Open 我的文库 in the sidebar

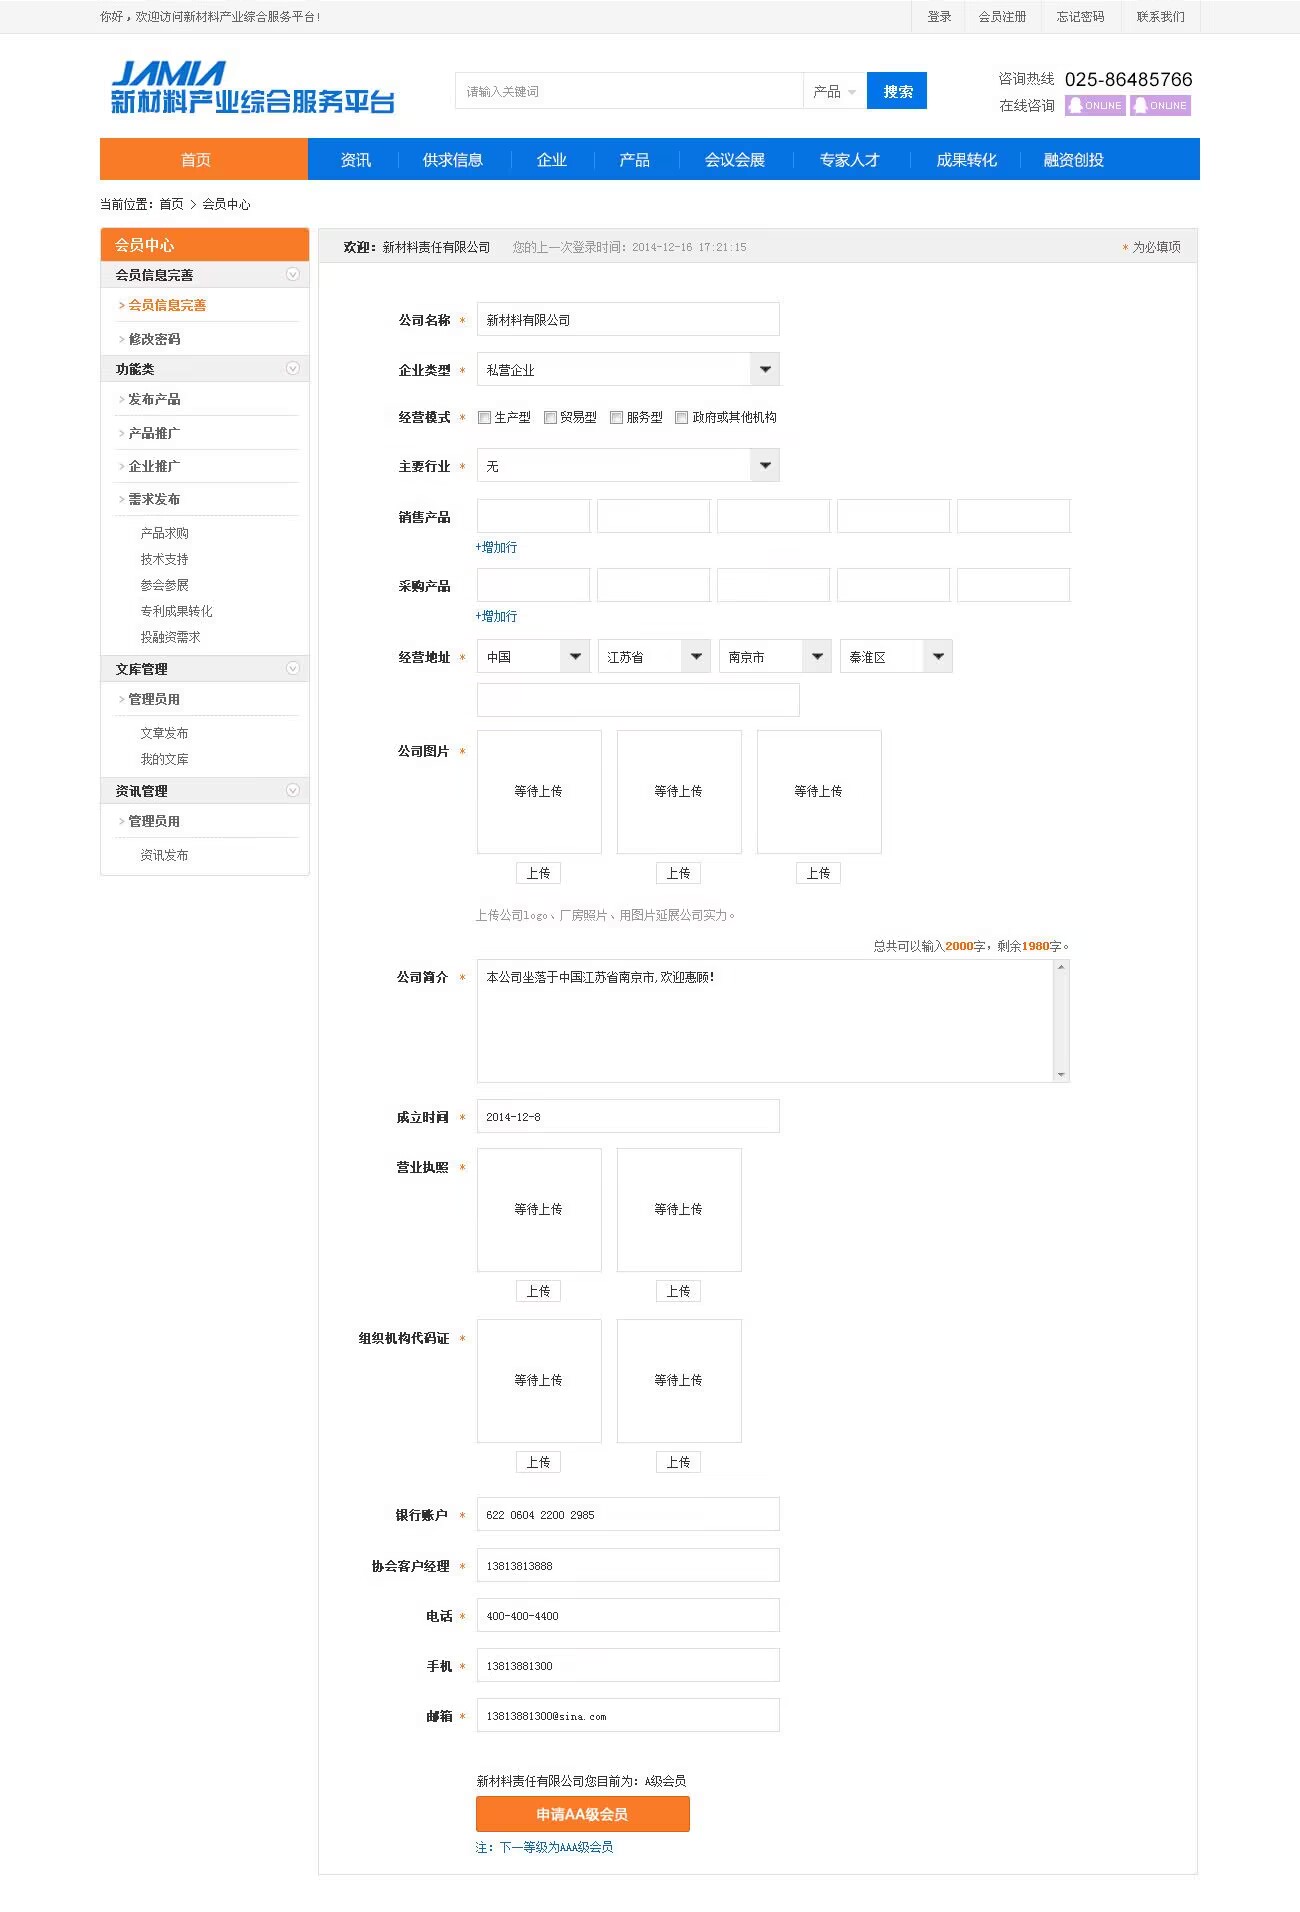(x=164, y=759)
